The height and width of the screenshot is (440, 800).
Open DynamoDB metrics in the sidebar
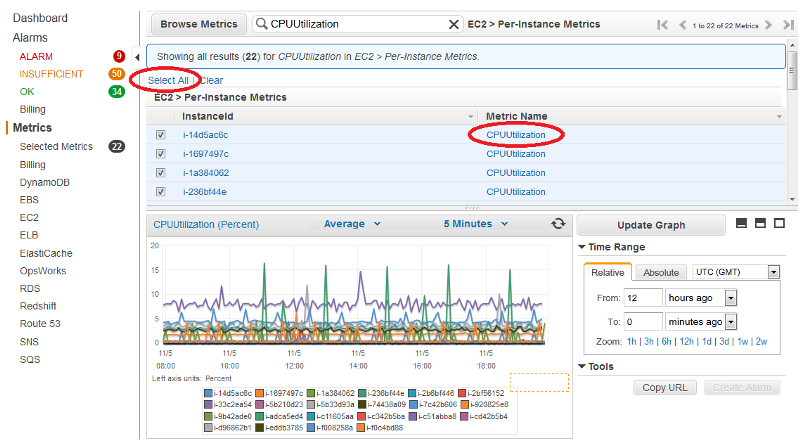[x=44, y=182]
